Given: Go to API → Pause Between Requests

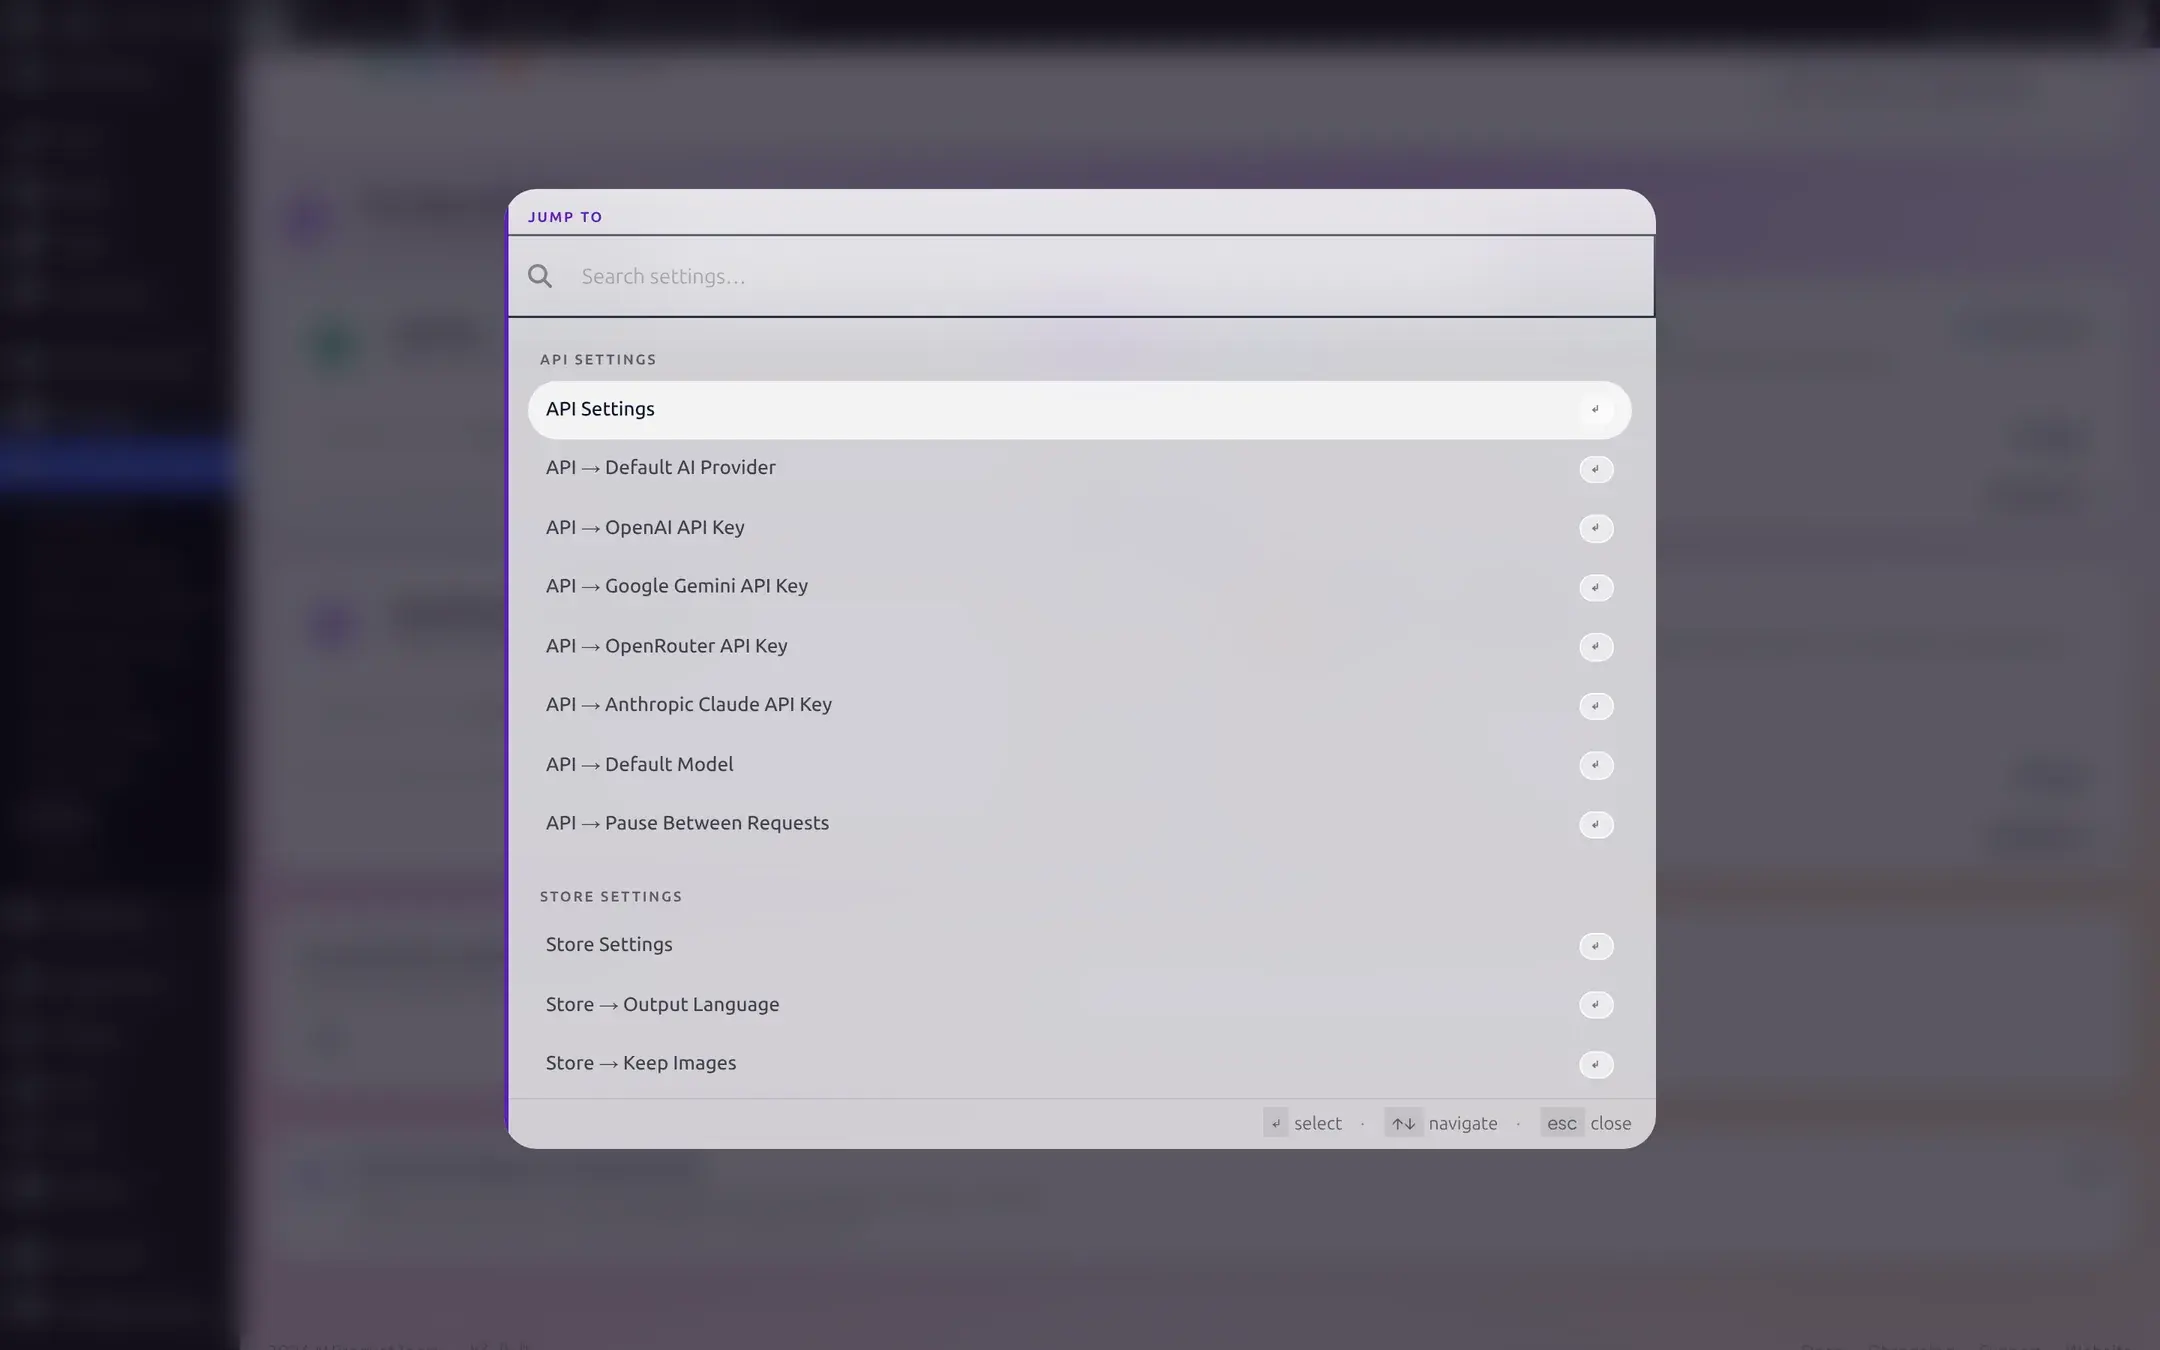Looking at the screenshot, I should click(1079, 823).
